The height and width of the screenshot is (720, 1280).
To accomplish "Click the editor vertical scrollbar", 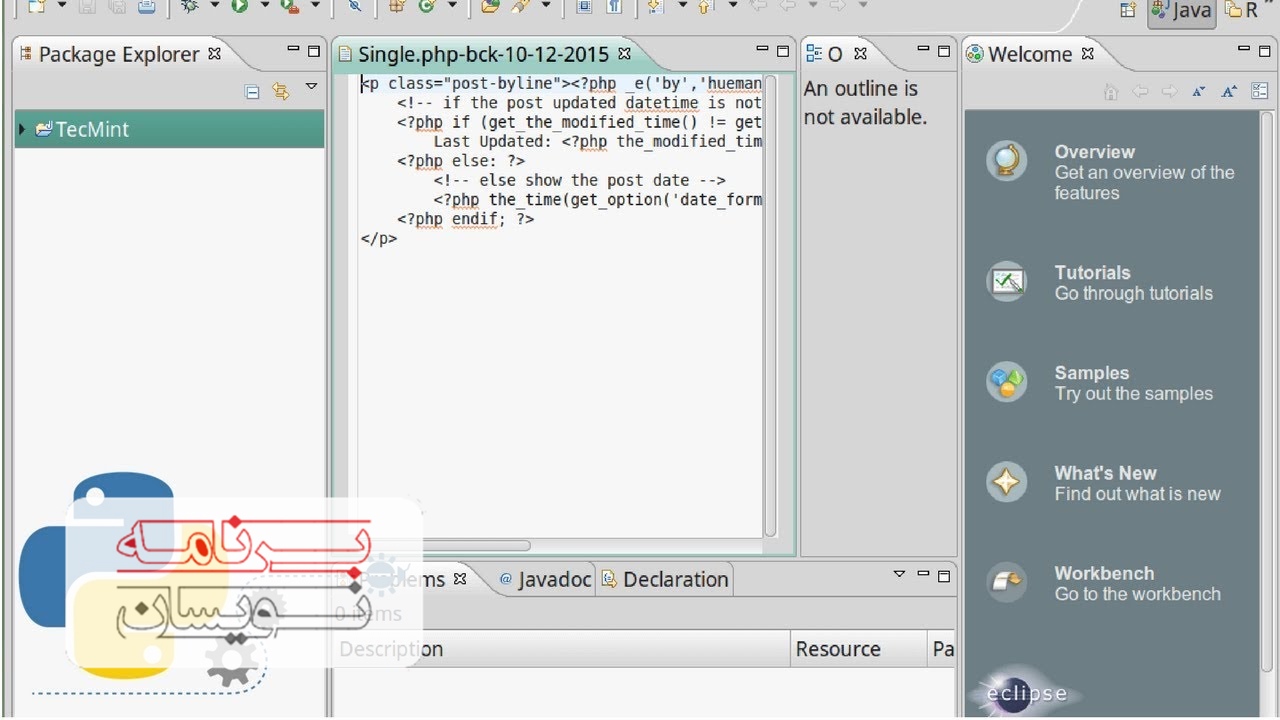I will coord(770,300).
